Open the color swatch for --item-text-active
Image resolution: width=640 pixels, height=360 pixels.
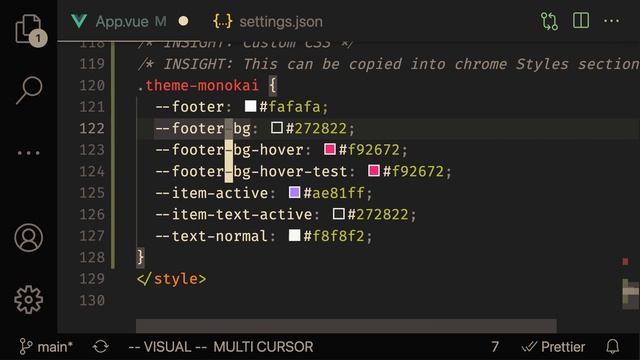[339, 213]
